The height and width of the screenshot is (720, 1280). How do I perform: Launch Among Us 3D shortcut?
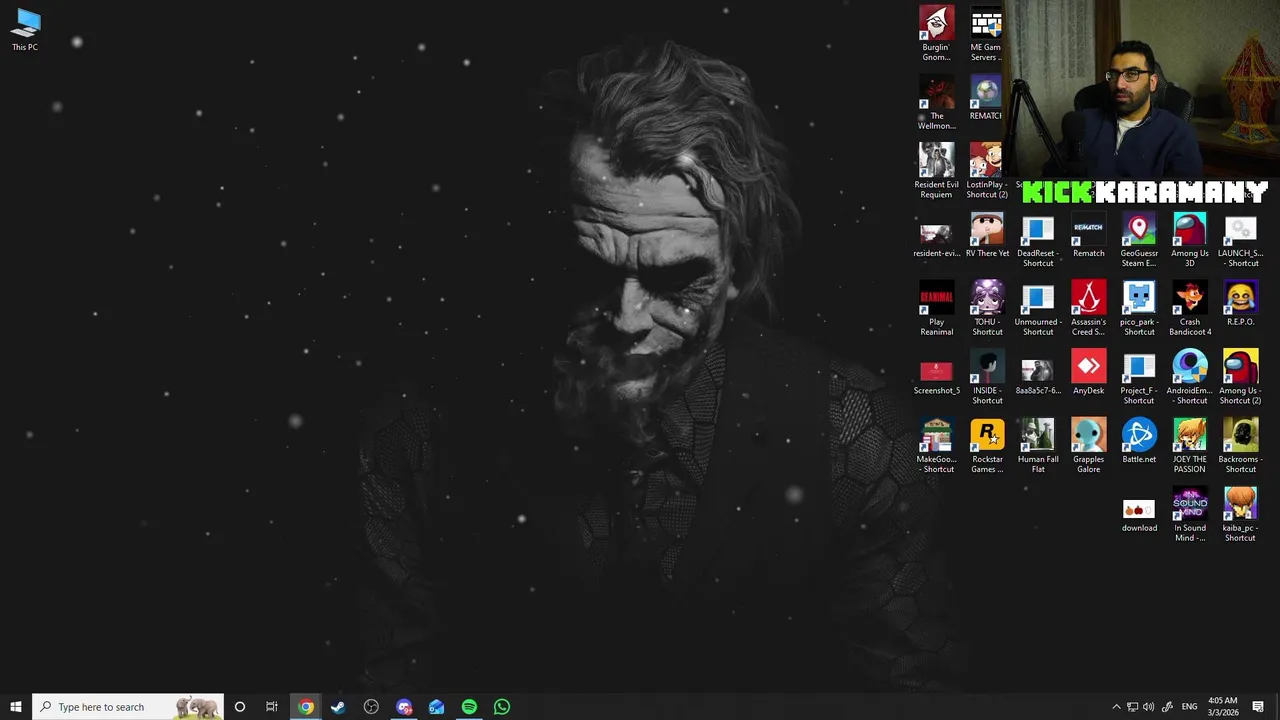pos(1190,240)
